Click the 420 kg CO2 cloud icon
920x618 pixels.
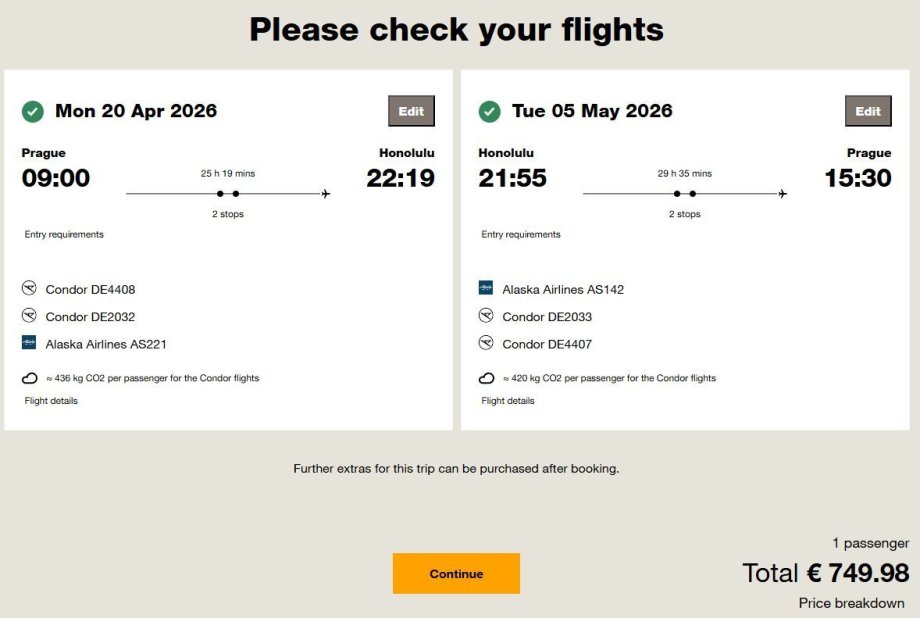[486, 379]
